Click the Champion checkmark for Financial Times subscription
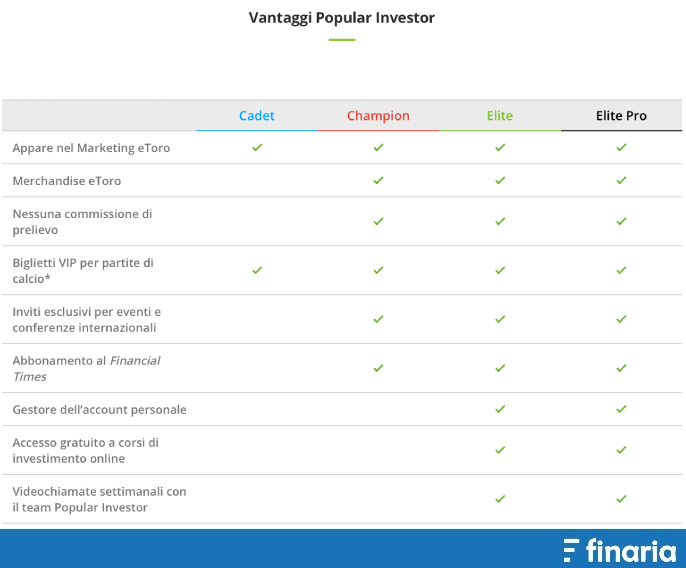 pyautogui.click(x=378, y=368)
